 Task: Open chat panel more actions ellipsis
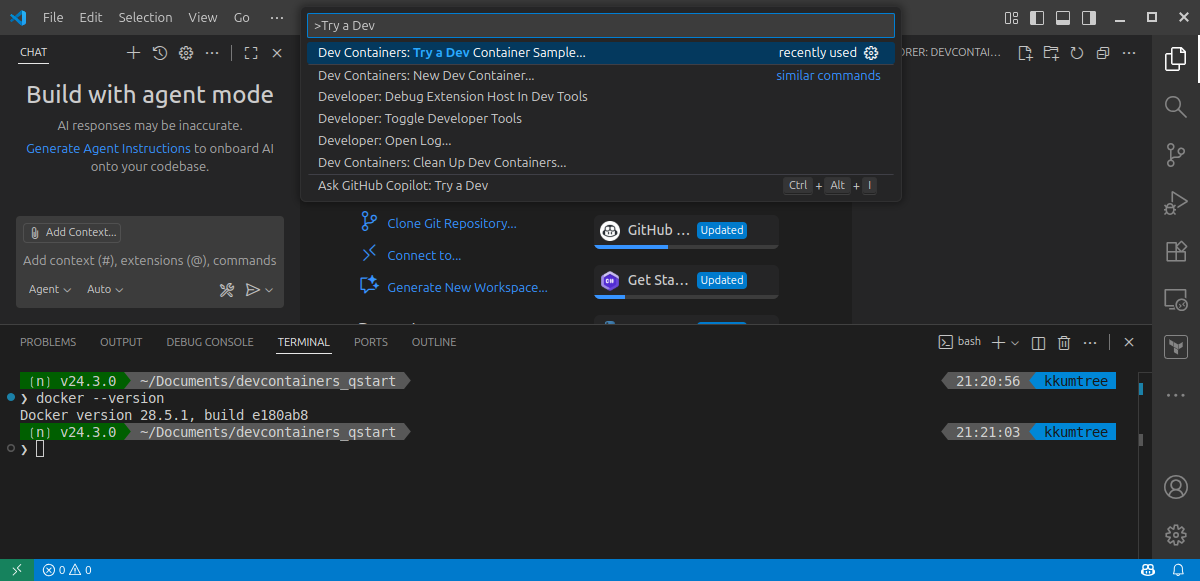pyautogui.click(x=212, y=53)
